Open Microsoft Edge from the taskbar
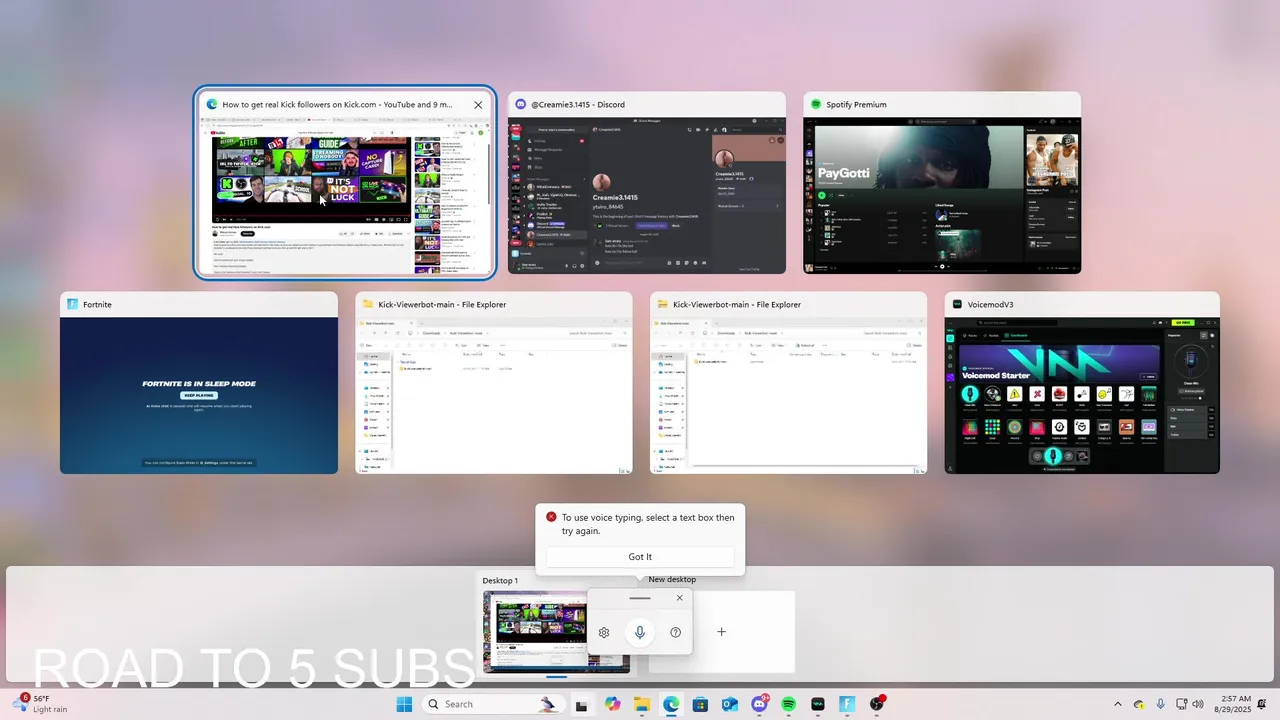The width and height of the screenshot is (1280, 720). tap(671, 704)
